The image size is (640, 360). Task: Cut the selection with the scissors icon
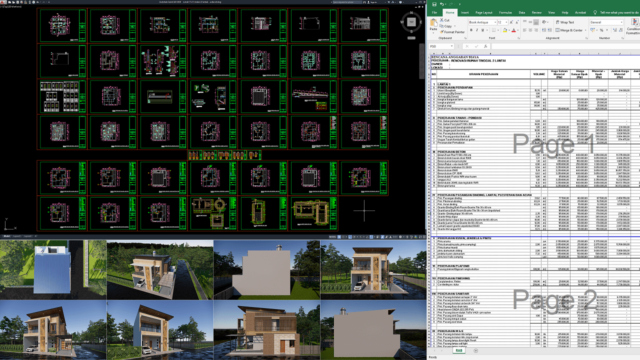442,20
